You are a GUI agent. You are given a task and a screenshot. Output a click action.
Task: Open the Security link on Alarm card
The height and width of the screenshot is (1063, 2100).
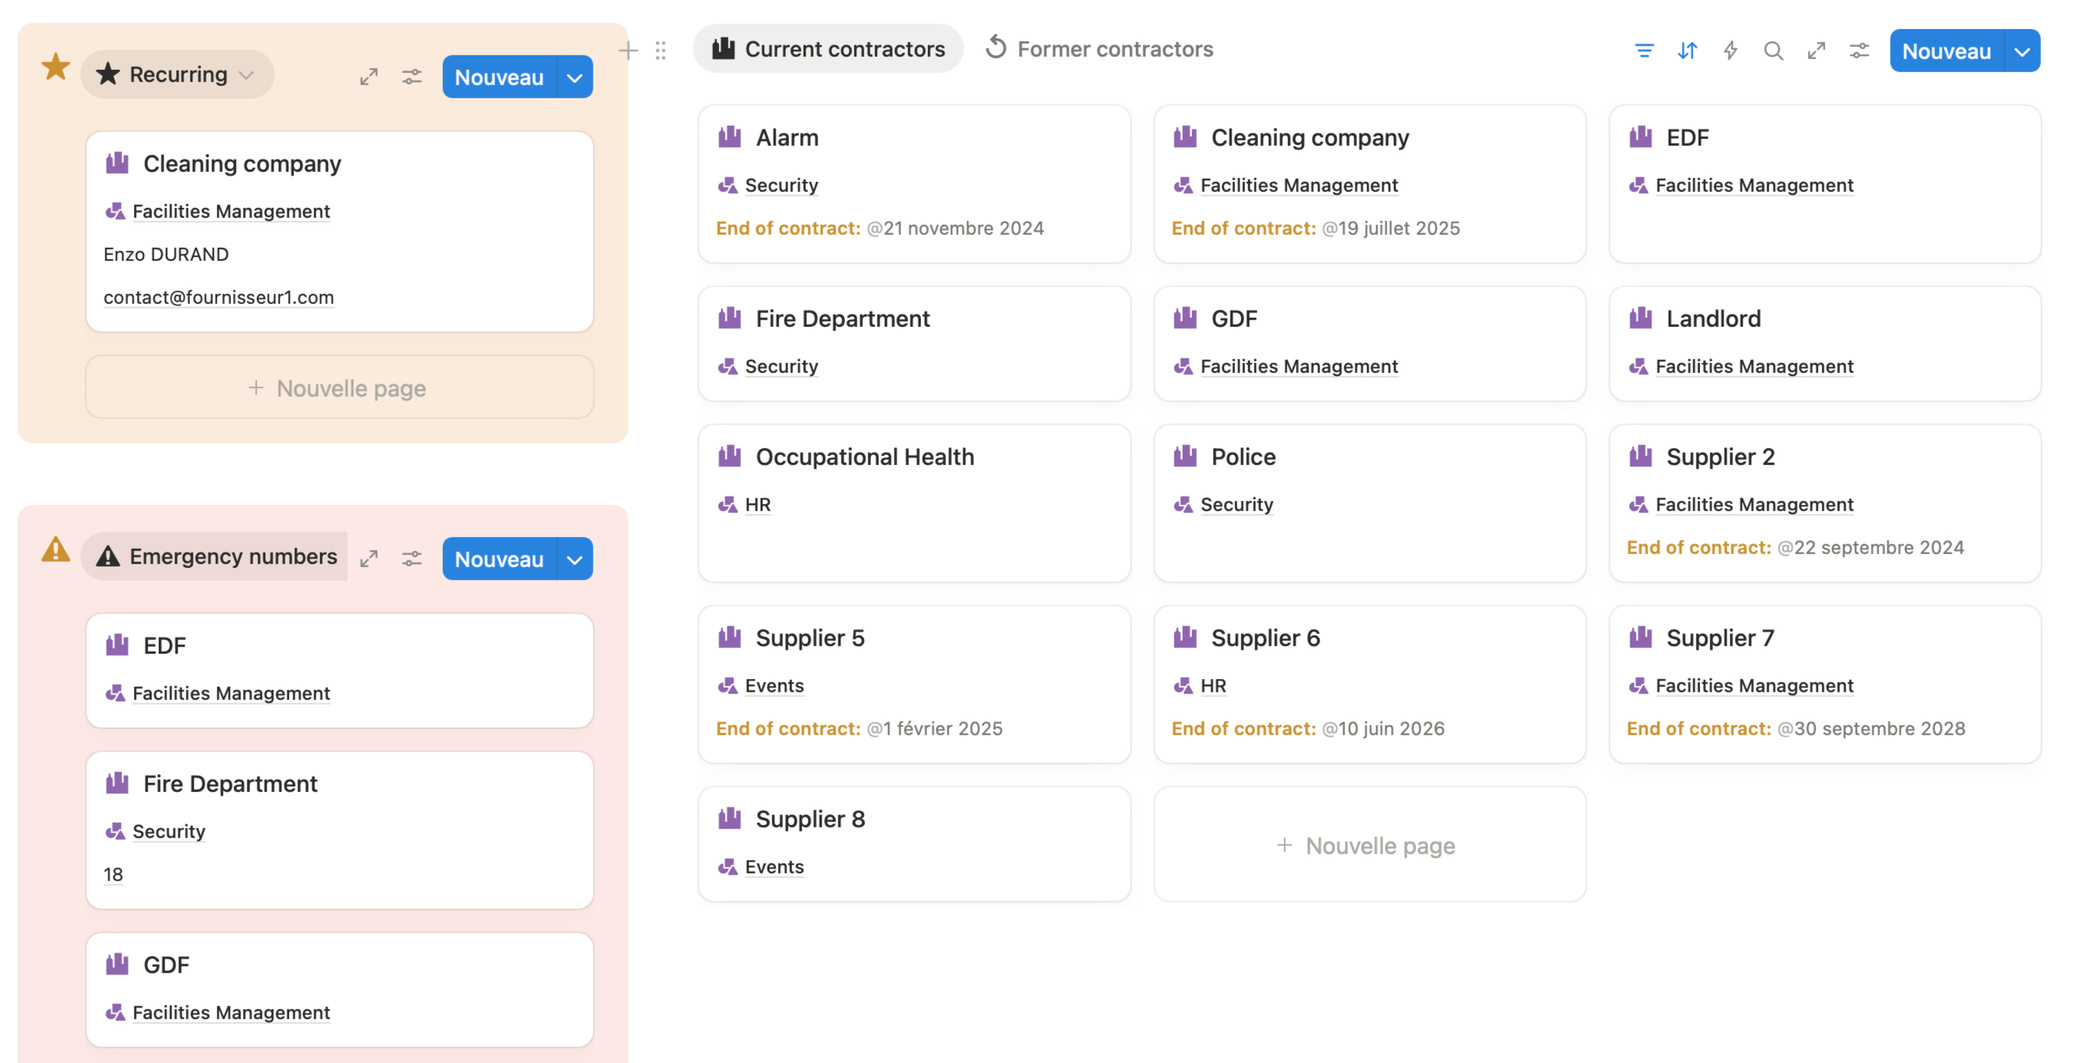pyautogui.click(x=781, y=185)
